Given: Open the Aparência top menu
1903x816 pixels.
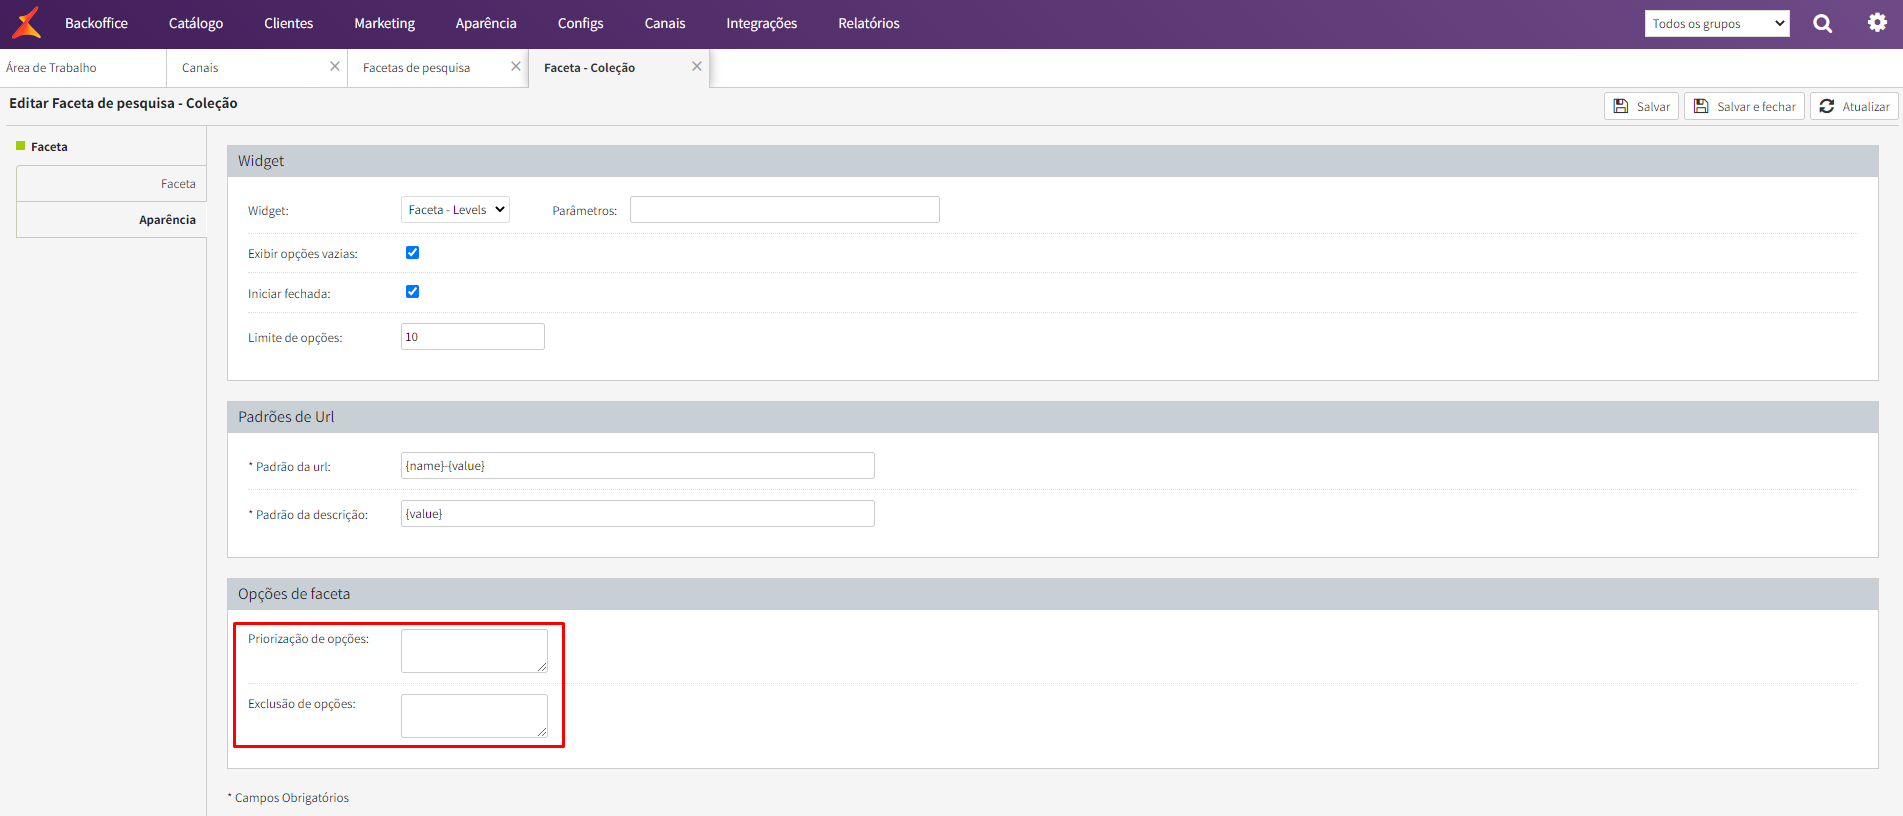Looking at the screenshot, I should [486, 23].
